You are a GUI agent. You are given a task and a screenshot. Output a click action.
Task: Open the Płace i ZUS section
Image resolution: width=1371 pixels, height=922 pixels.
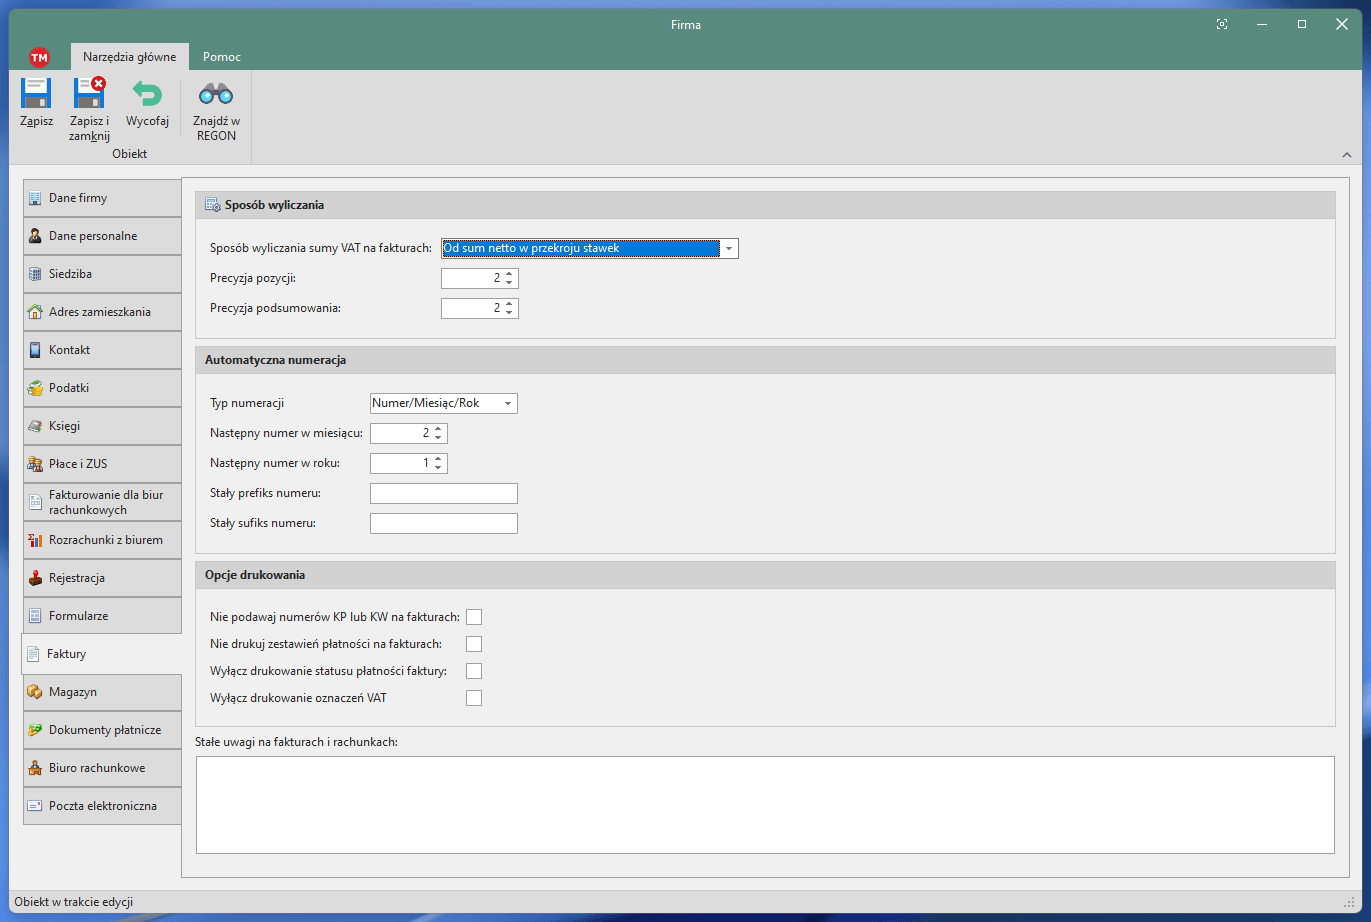click(x=102, y=464)
